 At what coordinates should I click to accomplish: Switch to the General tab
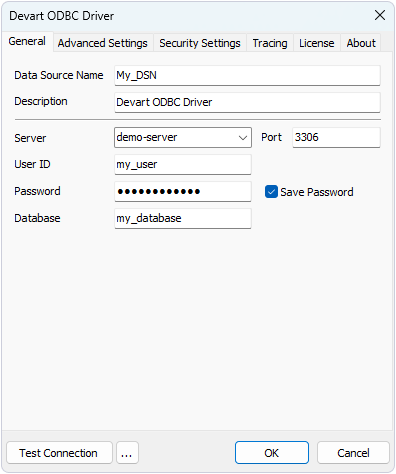click(27, 41)
